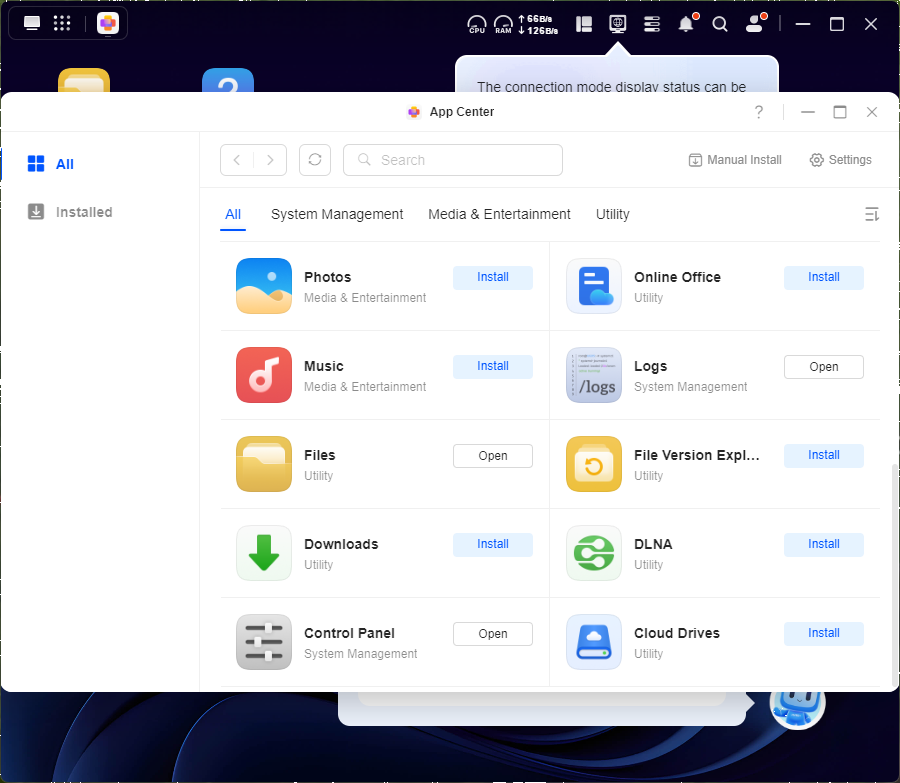Open the sort options icon
The height and width of the screenshot is (783, 900).
[871, 214]
